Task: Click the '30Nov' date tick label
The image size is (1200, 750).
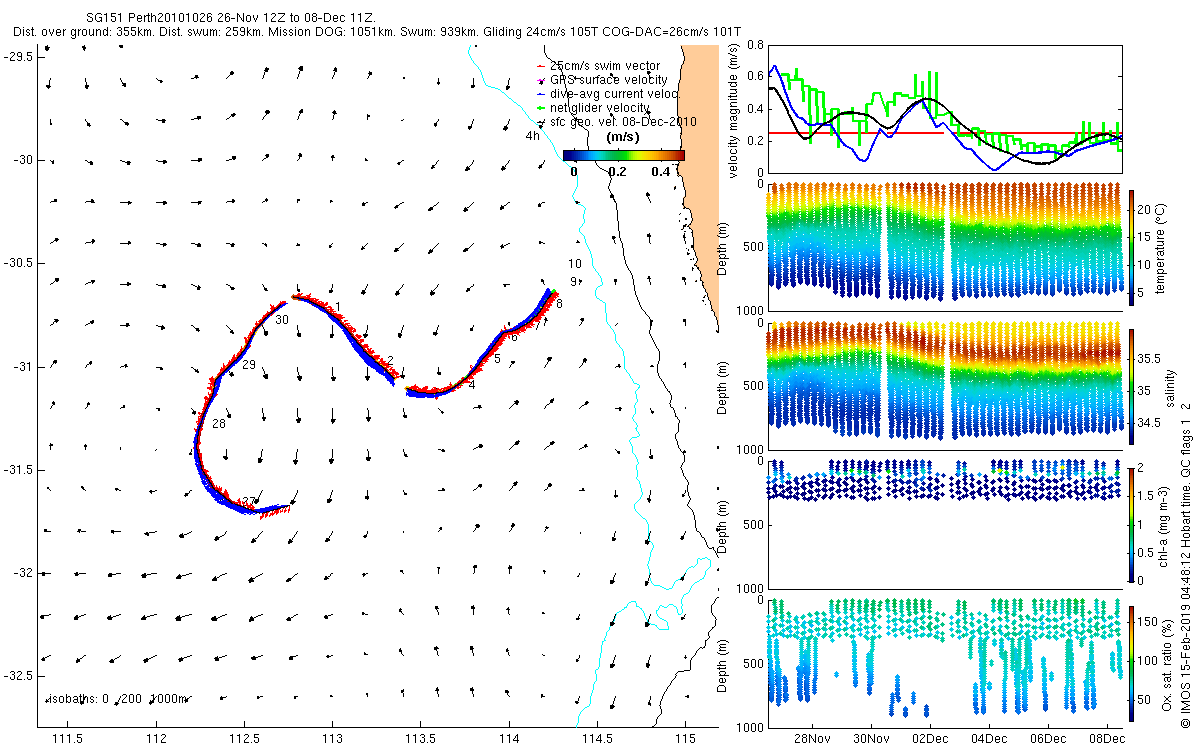Action: [870, 739]
